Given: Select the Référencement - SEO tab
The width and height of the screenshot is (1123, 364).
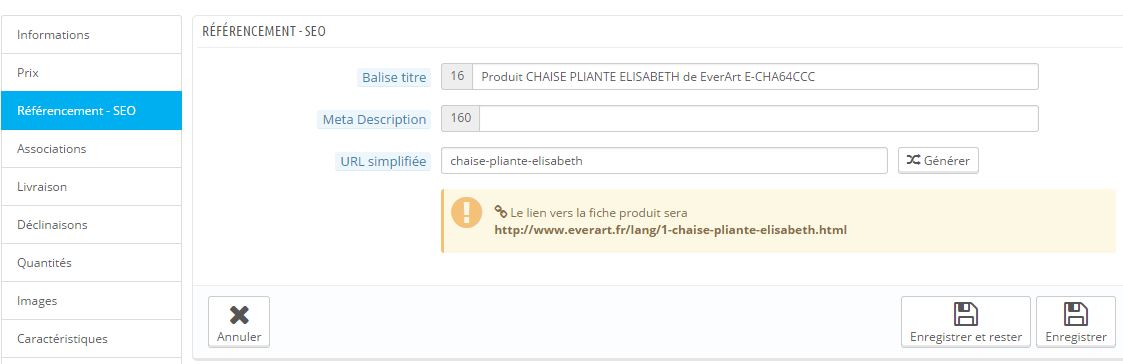Looking at the screenshot, I should (x=91, y=110).
